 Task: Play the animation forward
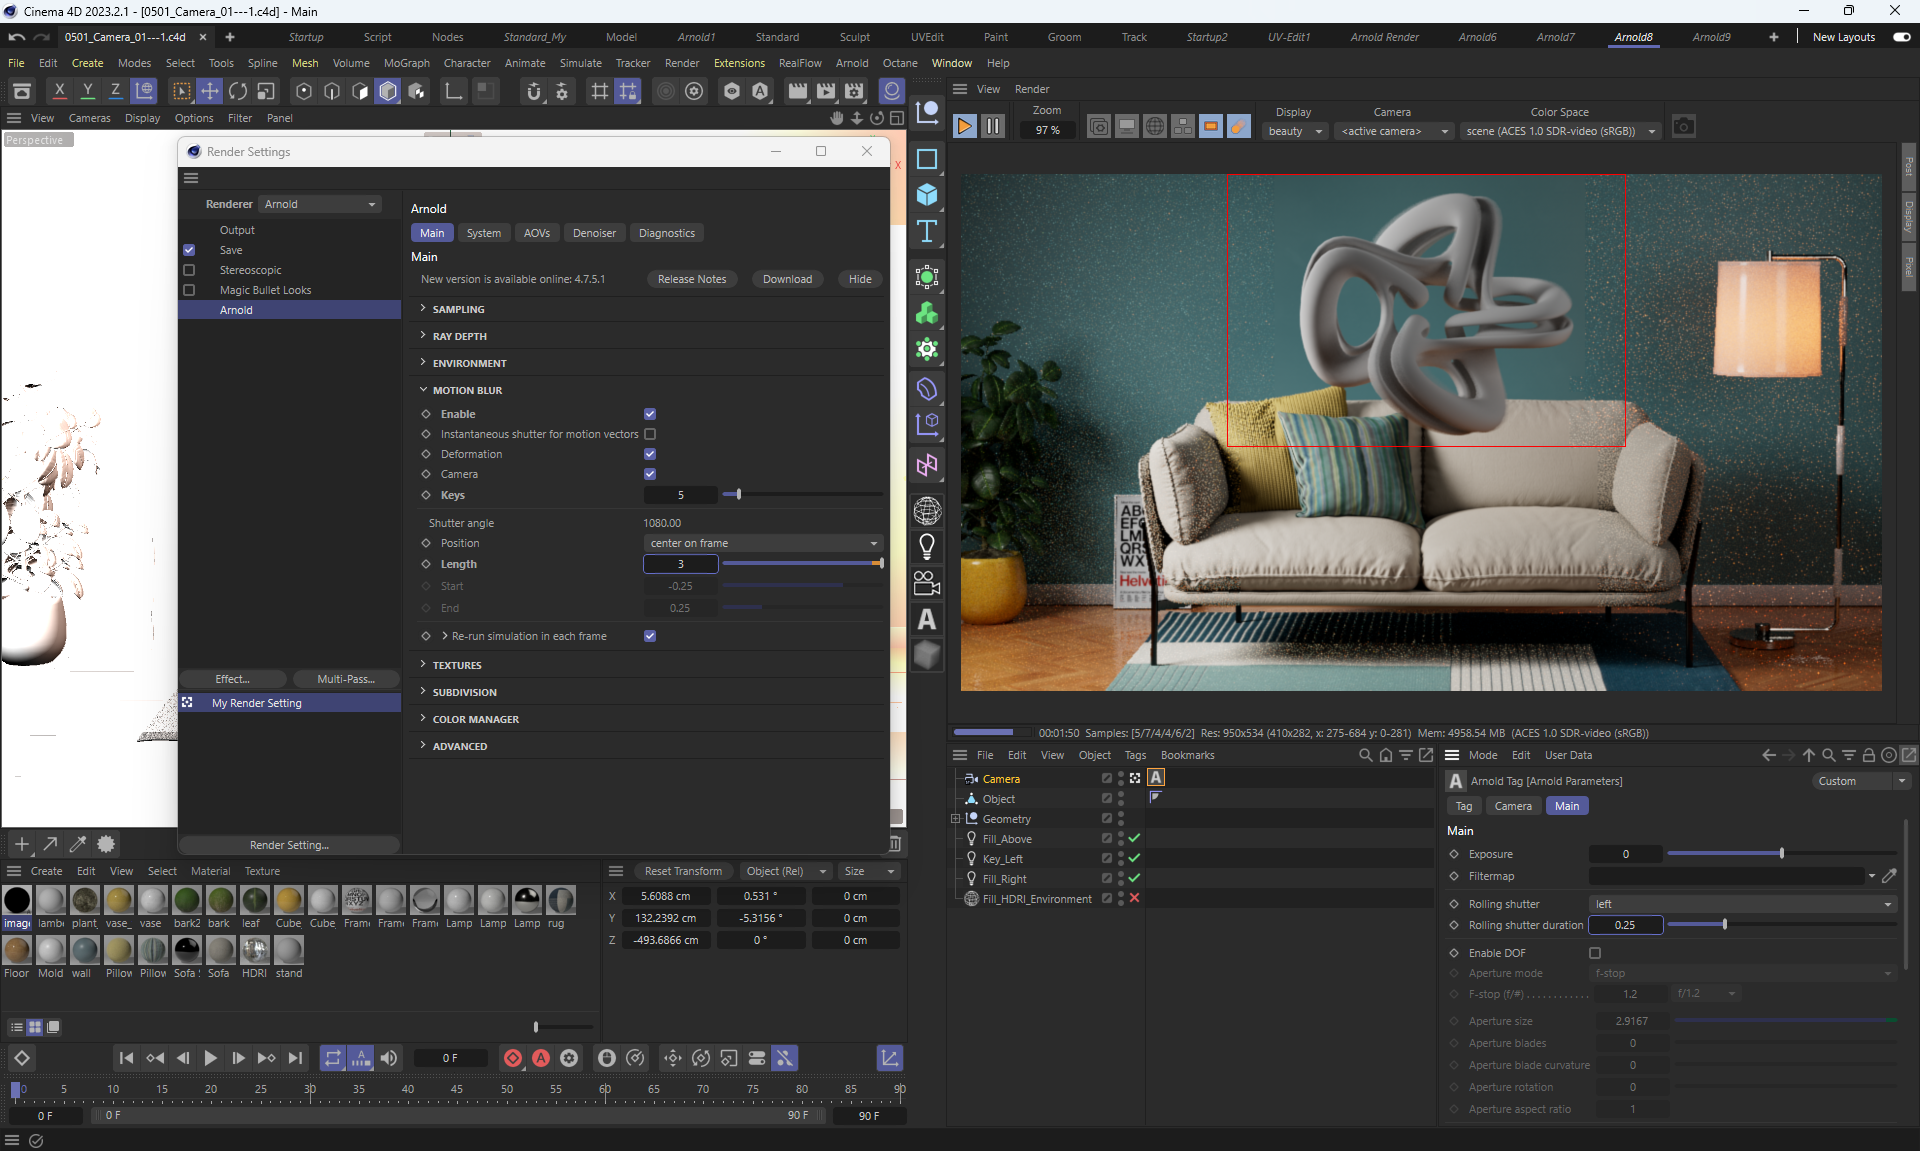point(210,1058)
